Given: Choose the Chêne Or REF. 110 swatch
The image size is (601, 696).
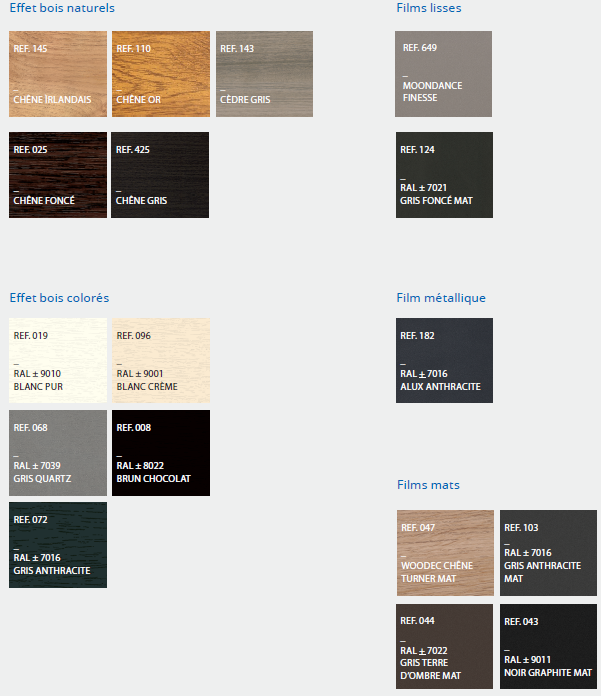Looking at the screenshot, I should tap(160, 74).
